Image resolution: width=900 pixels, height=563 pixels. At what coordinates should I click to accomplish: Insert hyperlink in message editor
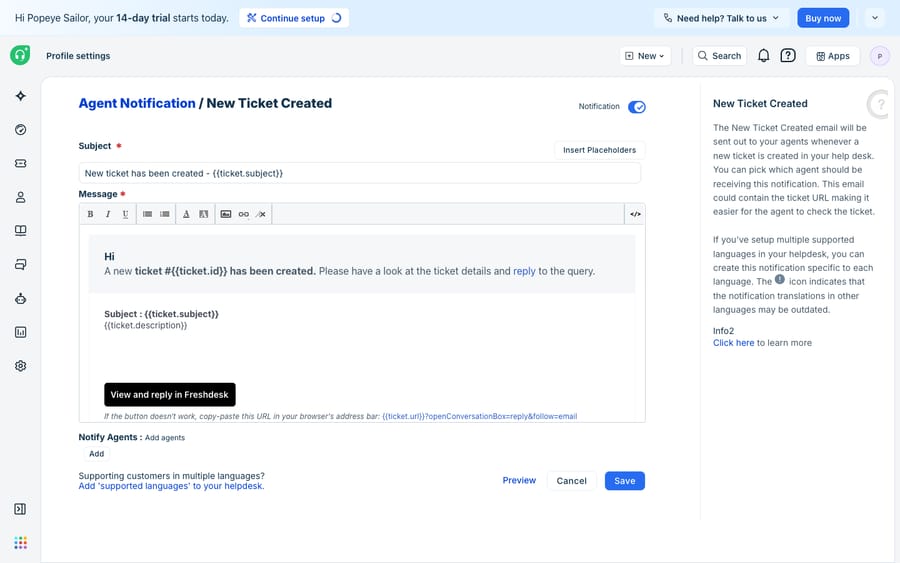[243, 214]
